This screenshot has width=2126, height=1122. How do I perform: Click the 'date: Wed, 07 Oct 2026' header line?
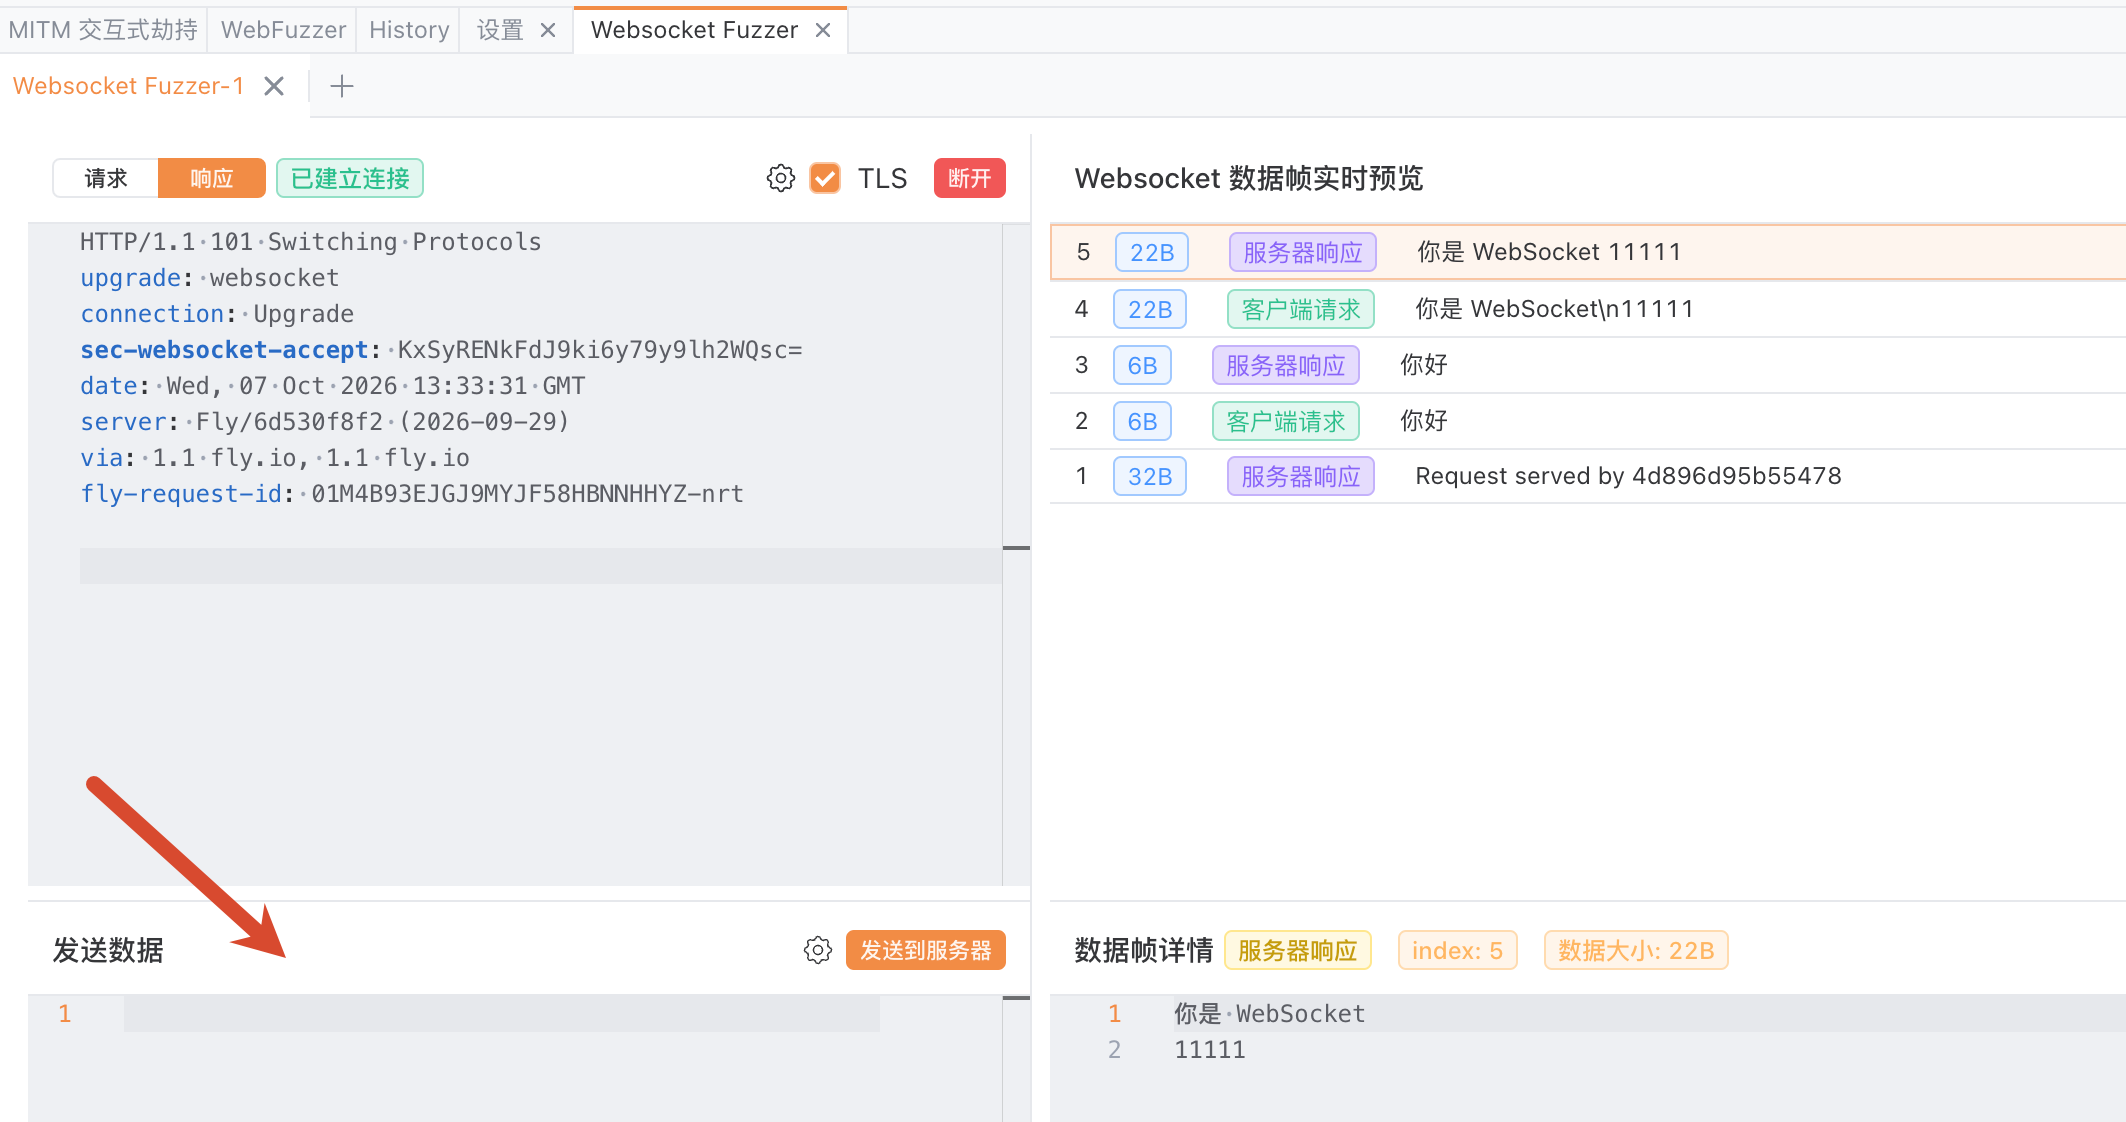pos(333,386)
